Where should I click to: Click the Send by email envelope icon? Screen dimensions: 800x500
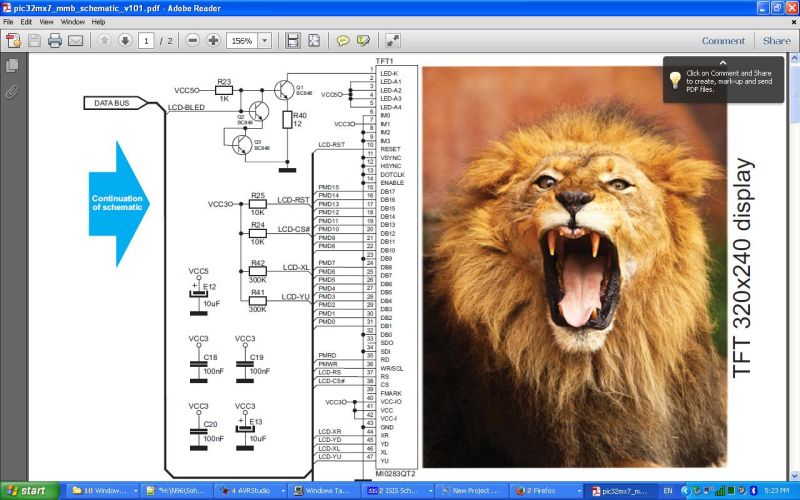pos(76,40)
